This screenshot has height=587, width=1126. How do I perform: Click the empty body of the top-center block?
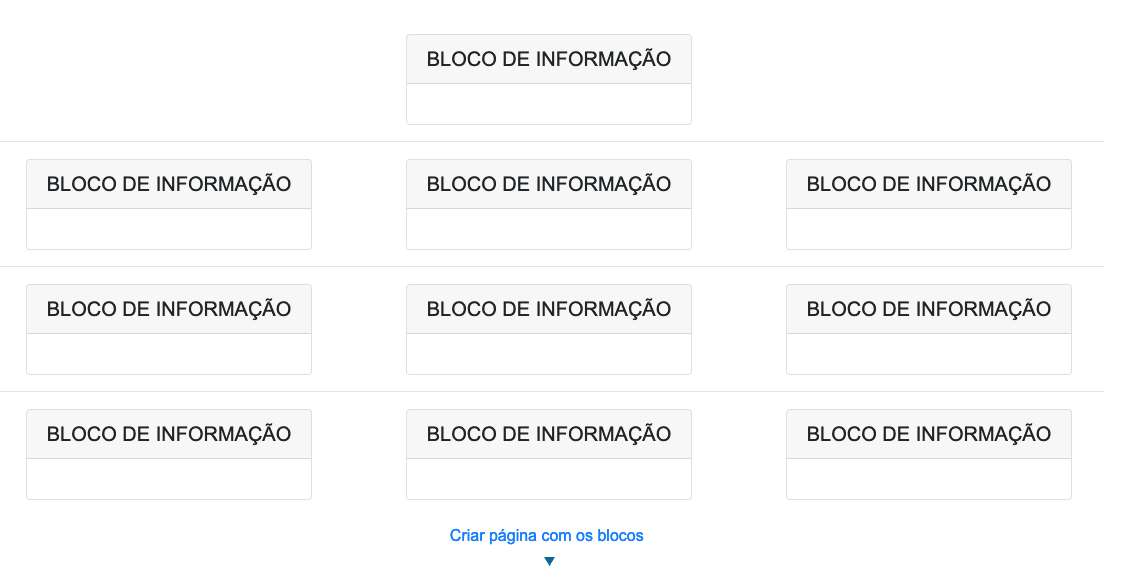click(548, 104)
